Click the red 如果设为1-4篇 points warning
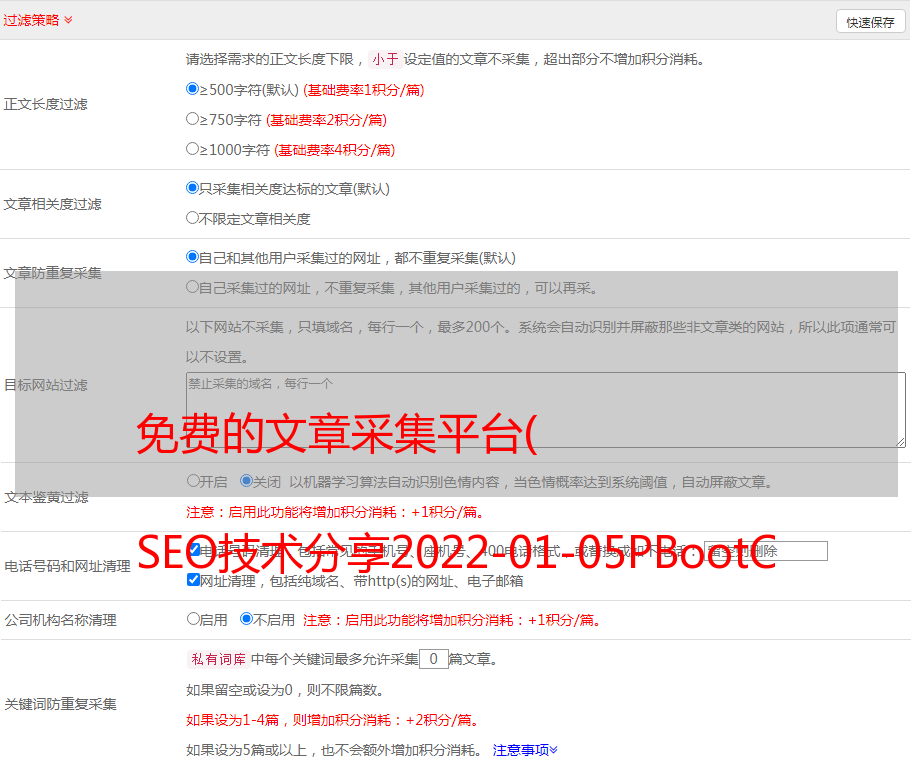 333,720
